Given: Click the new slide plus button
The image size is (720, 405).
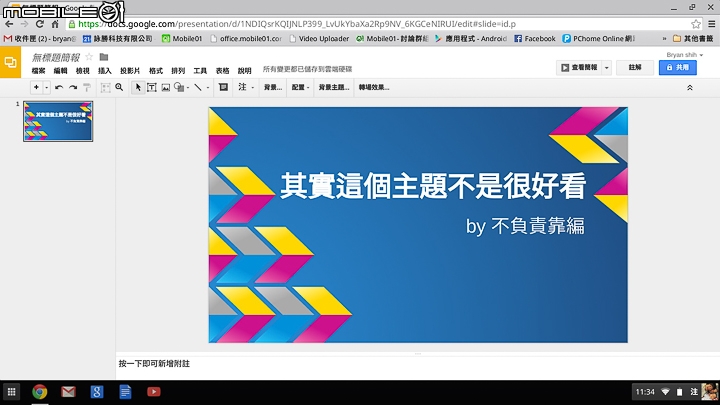Looking at the screenshot, I should point(36,87).
